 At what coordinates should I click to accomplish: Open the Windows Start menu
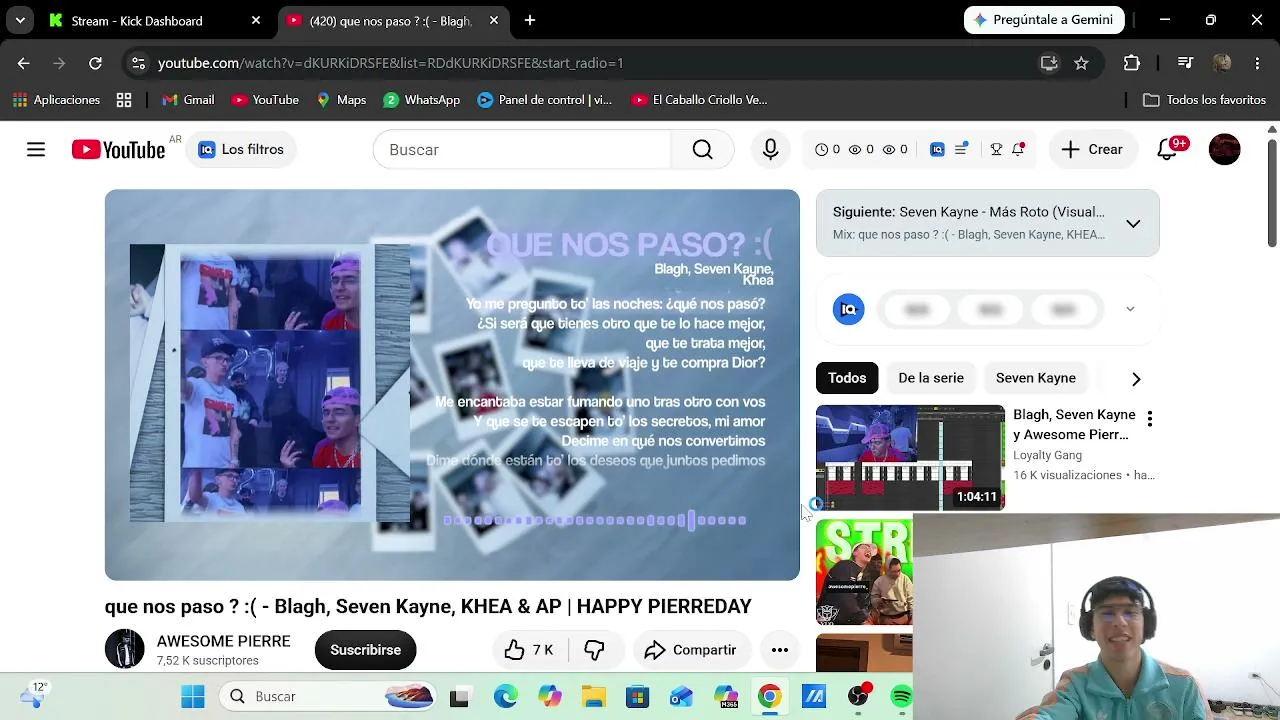point(193,696)
